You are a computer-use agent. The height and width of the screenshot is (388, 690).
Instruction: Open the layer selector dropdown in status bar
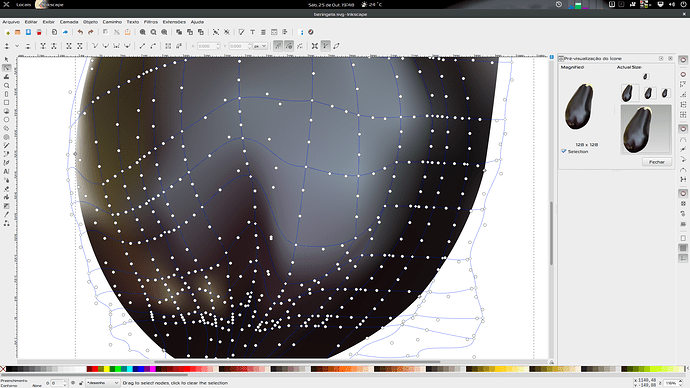(x=103, y=383)
